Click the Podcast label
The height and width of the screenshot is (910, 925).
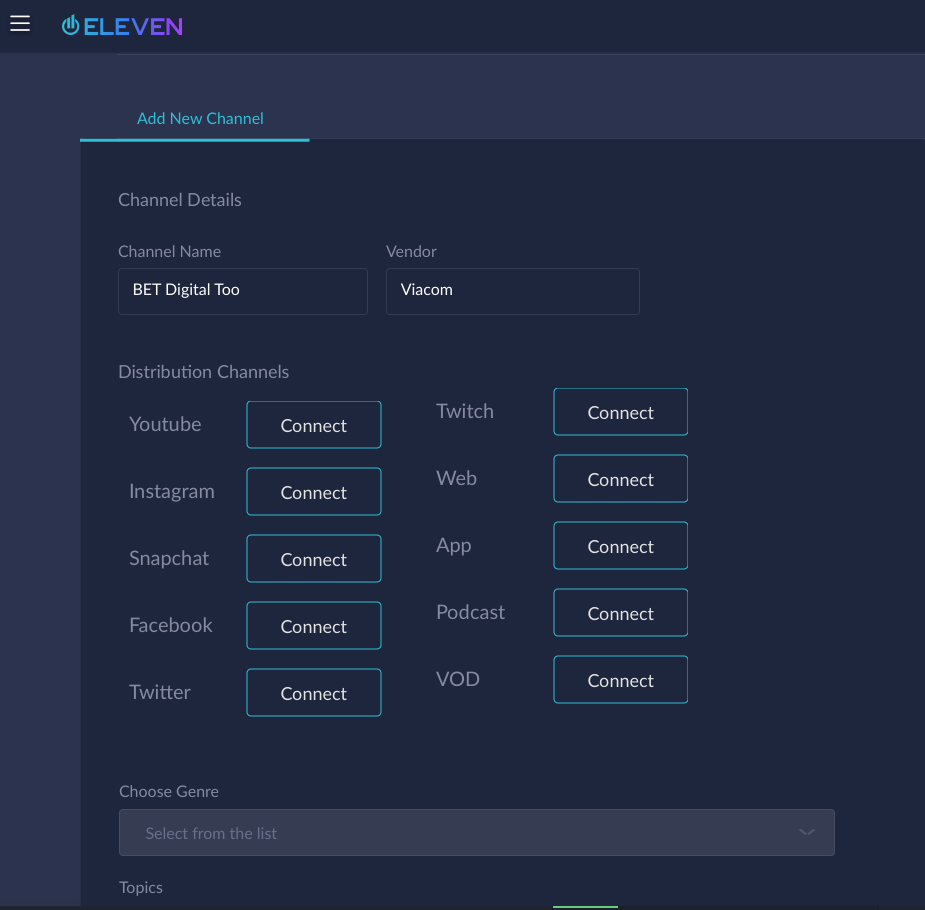(x=470, y=612)
